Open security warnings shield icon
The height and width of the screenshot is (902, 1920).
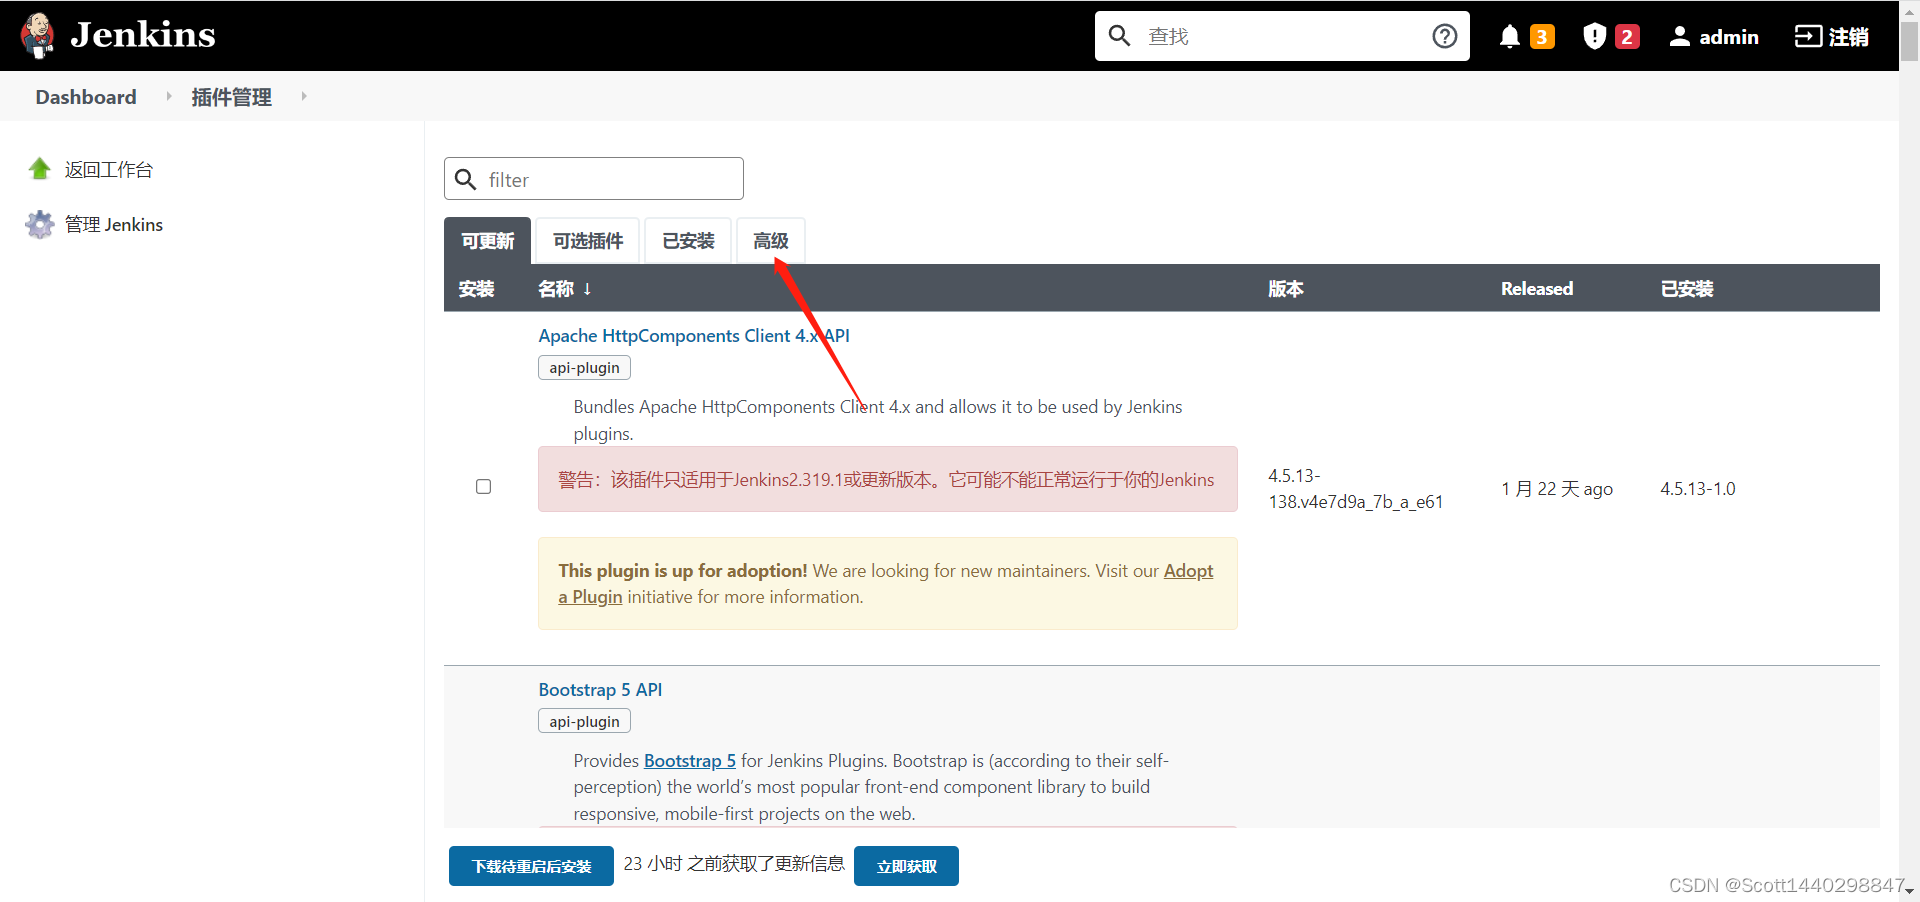tap(1594, 37)
